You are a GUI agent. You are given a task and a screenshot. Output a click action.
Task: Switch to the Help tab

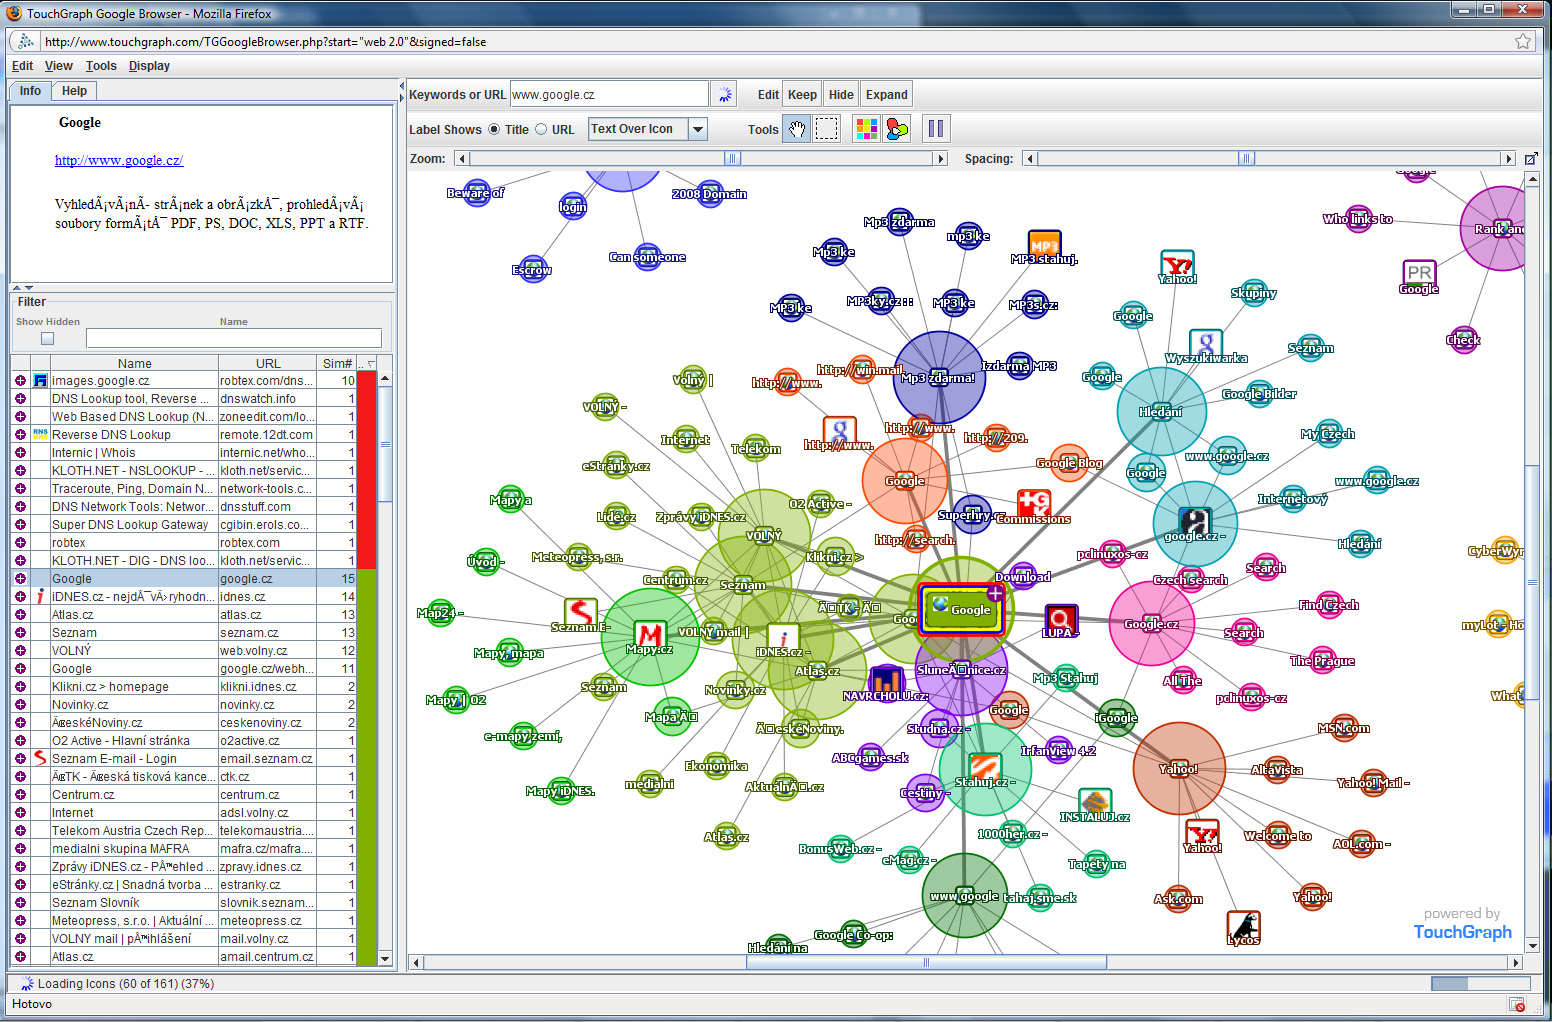74,91
